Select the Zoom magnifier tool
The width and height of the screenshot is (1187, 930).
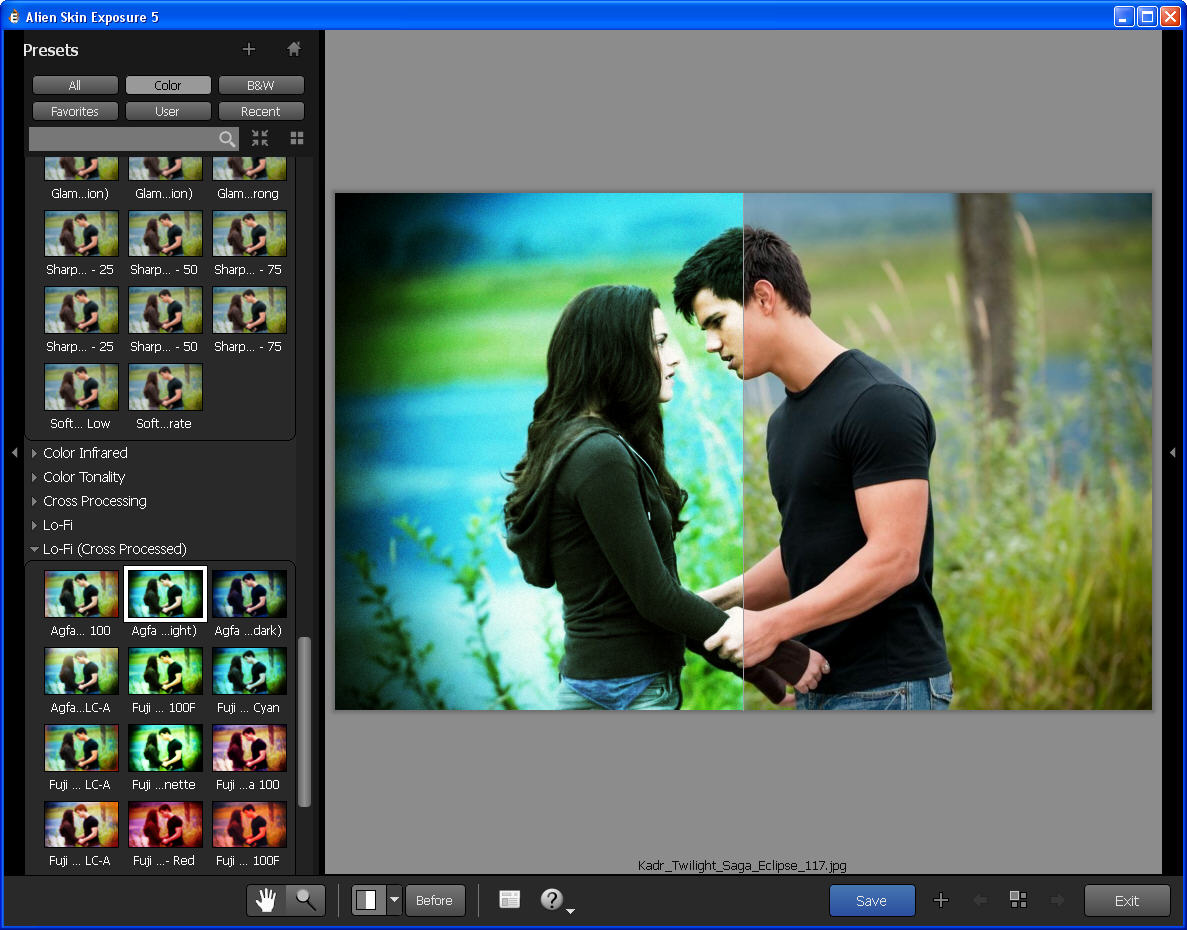click(x=306, y=900)
